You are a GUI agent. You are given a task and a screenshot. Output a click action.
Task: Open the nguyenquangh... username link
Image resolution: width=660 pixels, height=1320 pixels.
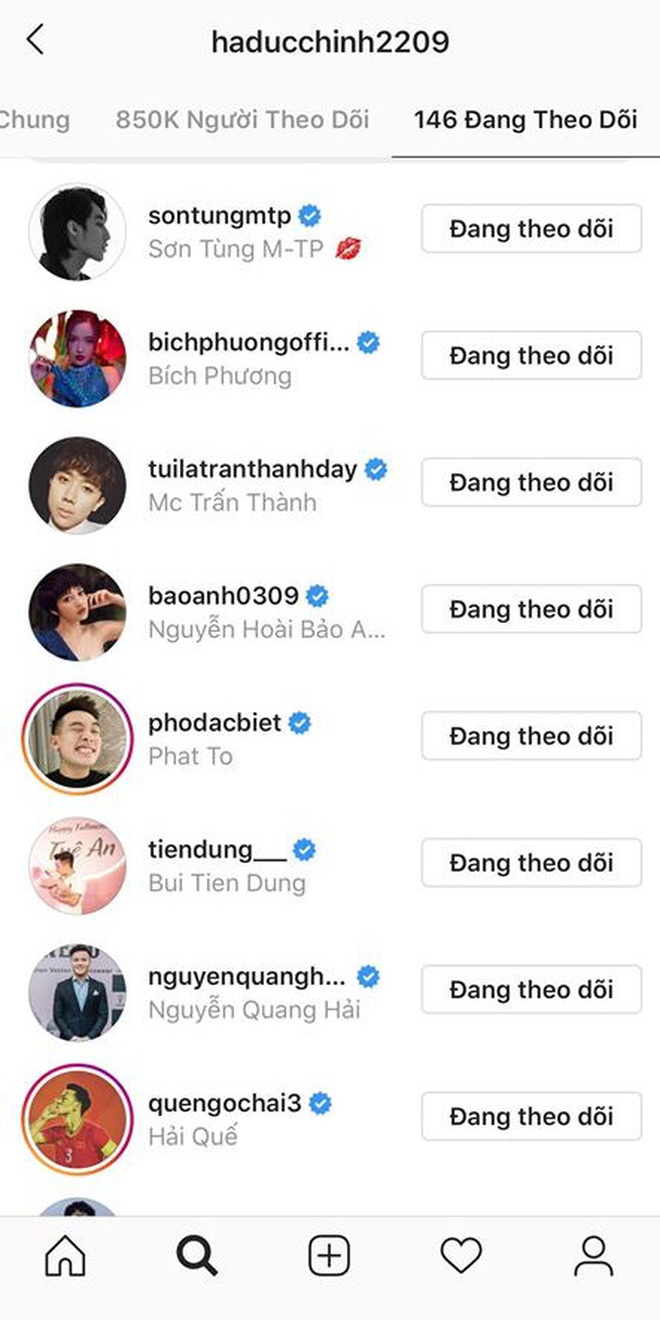pyautogui.click(x=247, y=975)
